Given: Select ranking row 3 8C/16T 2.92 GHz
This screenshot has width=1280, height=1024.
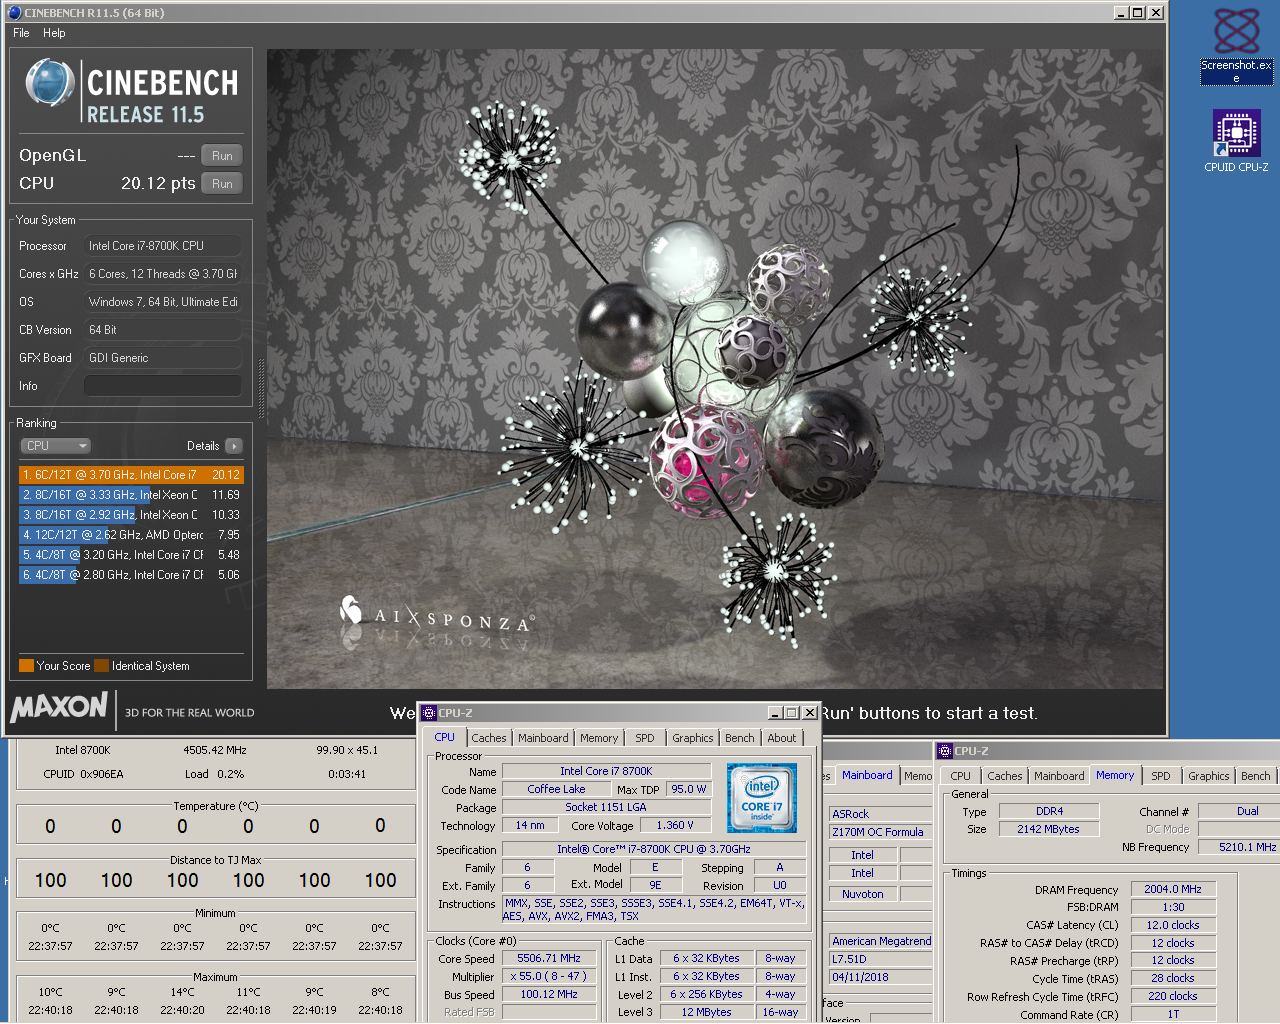Looking at the screenshot, I should 131,515.
